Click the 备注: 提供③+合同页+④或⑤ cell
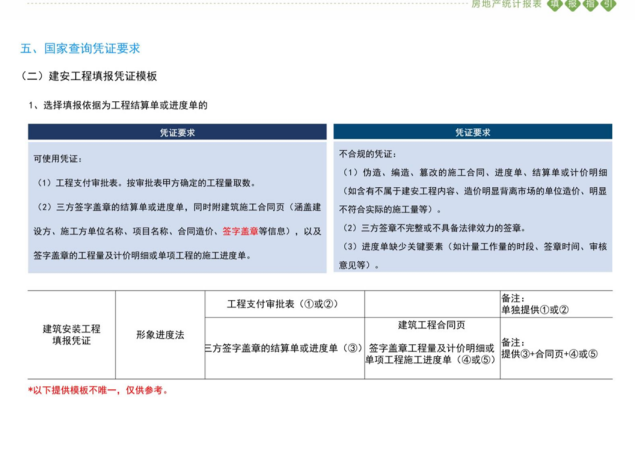 point(556,347)
